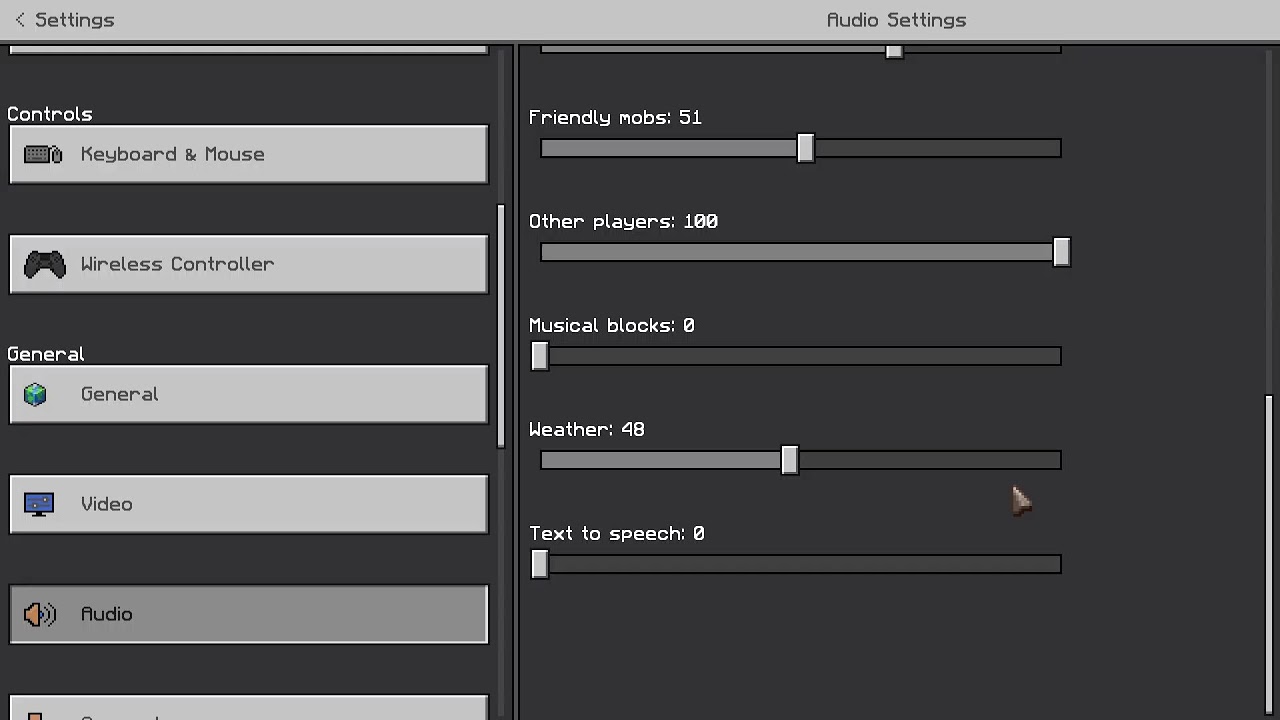Select the partially visible button below Audio

(x=249, y=707)
